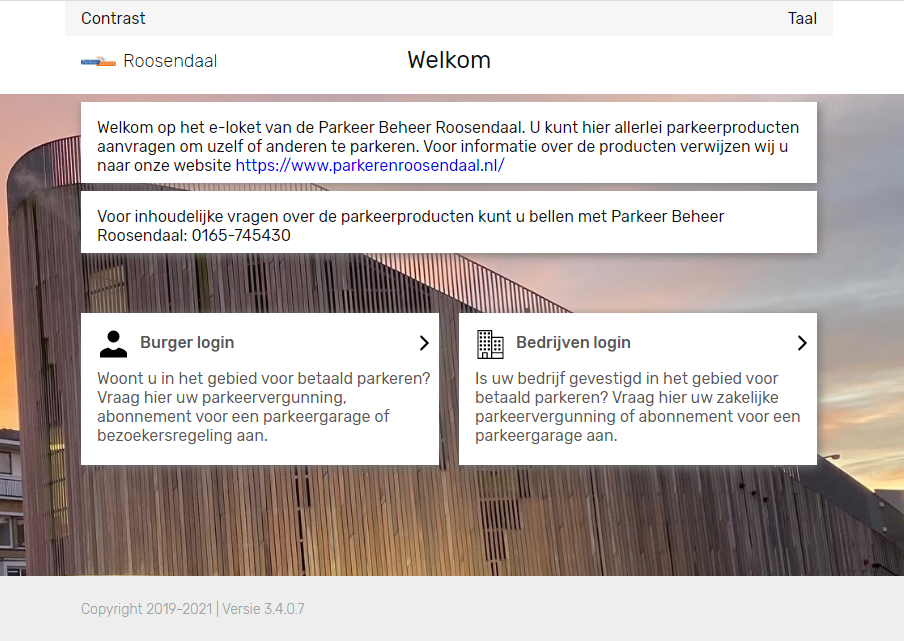Click the phone number 0165-745430
This screenshot has height=641, width=904.
click(x=241, y=235)
